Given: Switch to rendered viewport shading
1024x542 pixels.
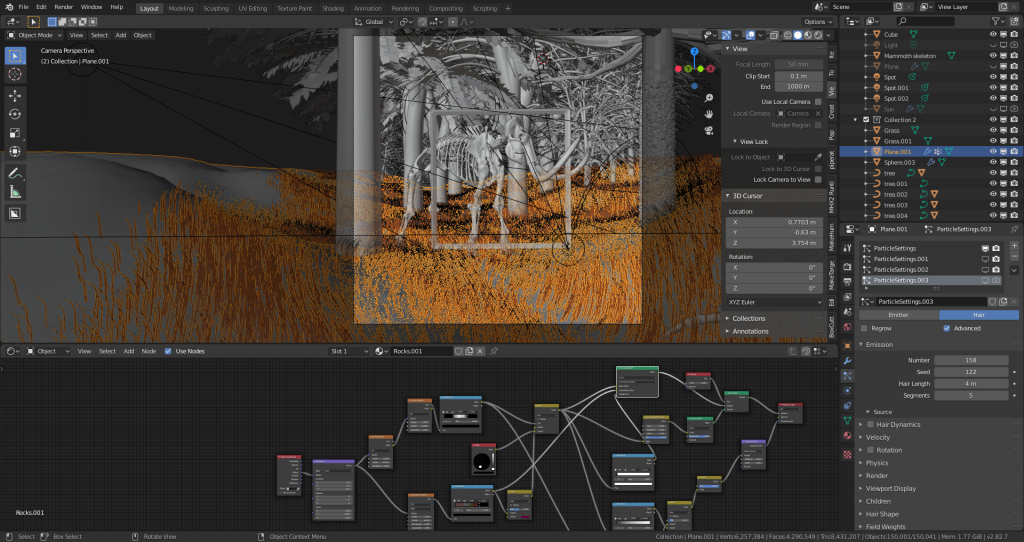Looking at the screenshot, I should coord(818,35).
